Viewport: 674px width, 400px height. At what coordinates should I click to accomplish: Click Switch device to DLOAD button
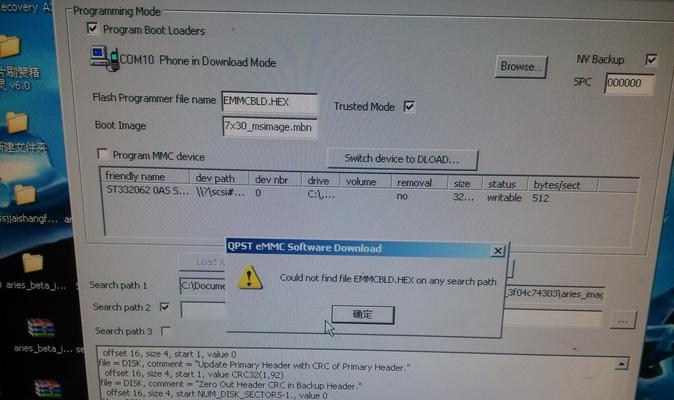402,159
